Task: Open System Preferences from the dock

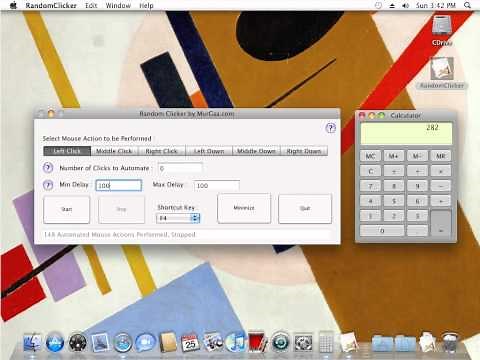Action: pos(303,343)
